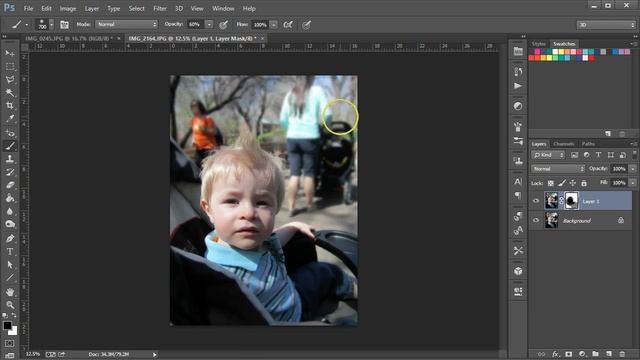Viewport: 640px width, 360px height.
Task: Select the Eraser tool
Action: 10,185
